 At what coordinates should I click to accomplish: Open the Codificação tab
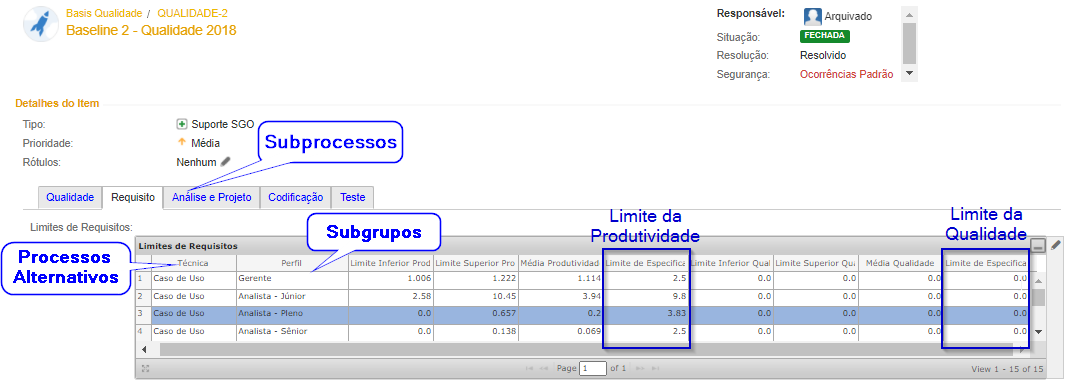tap(296, 197)
